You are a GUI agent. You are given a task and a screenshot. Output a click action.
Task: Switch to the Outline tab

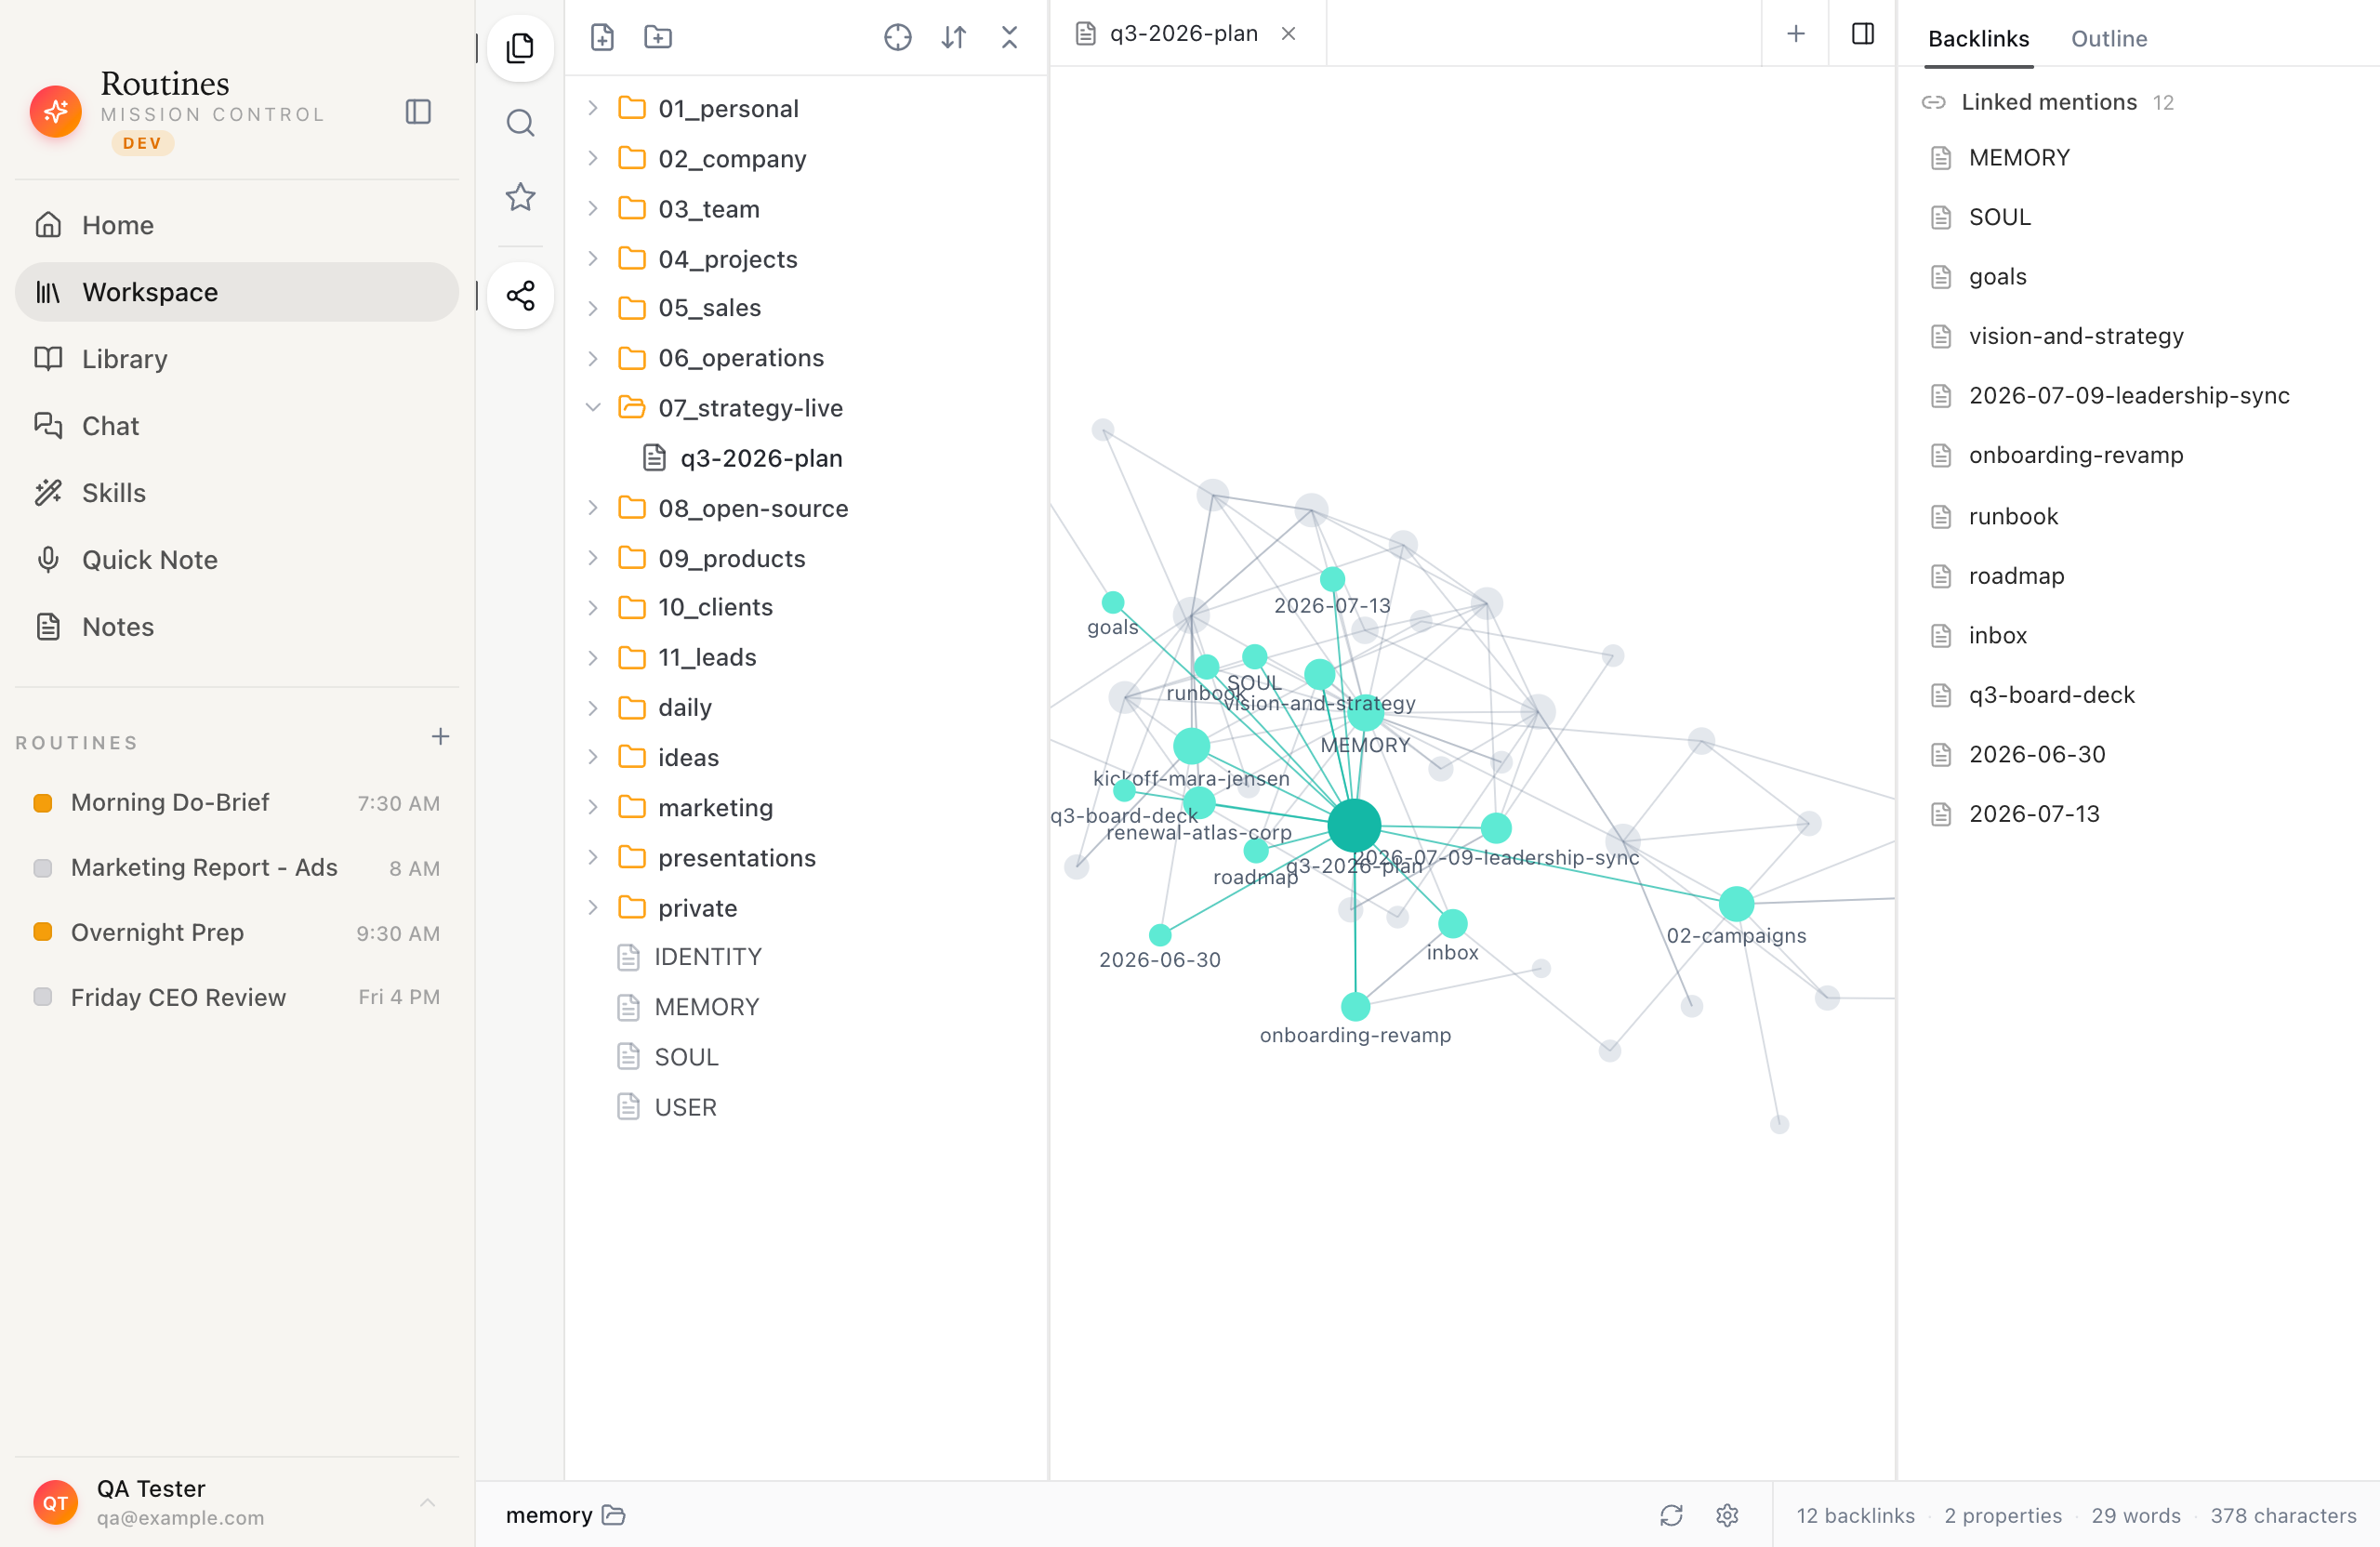click(x=2109, y=38)
